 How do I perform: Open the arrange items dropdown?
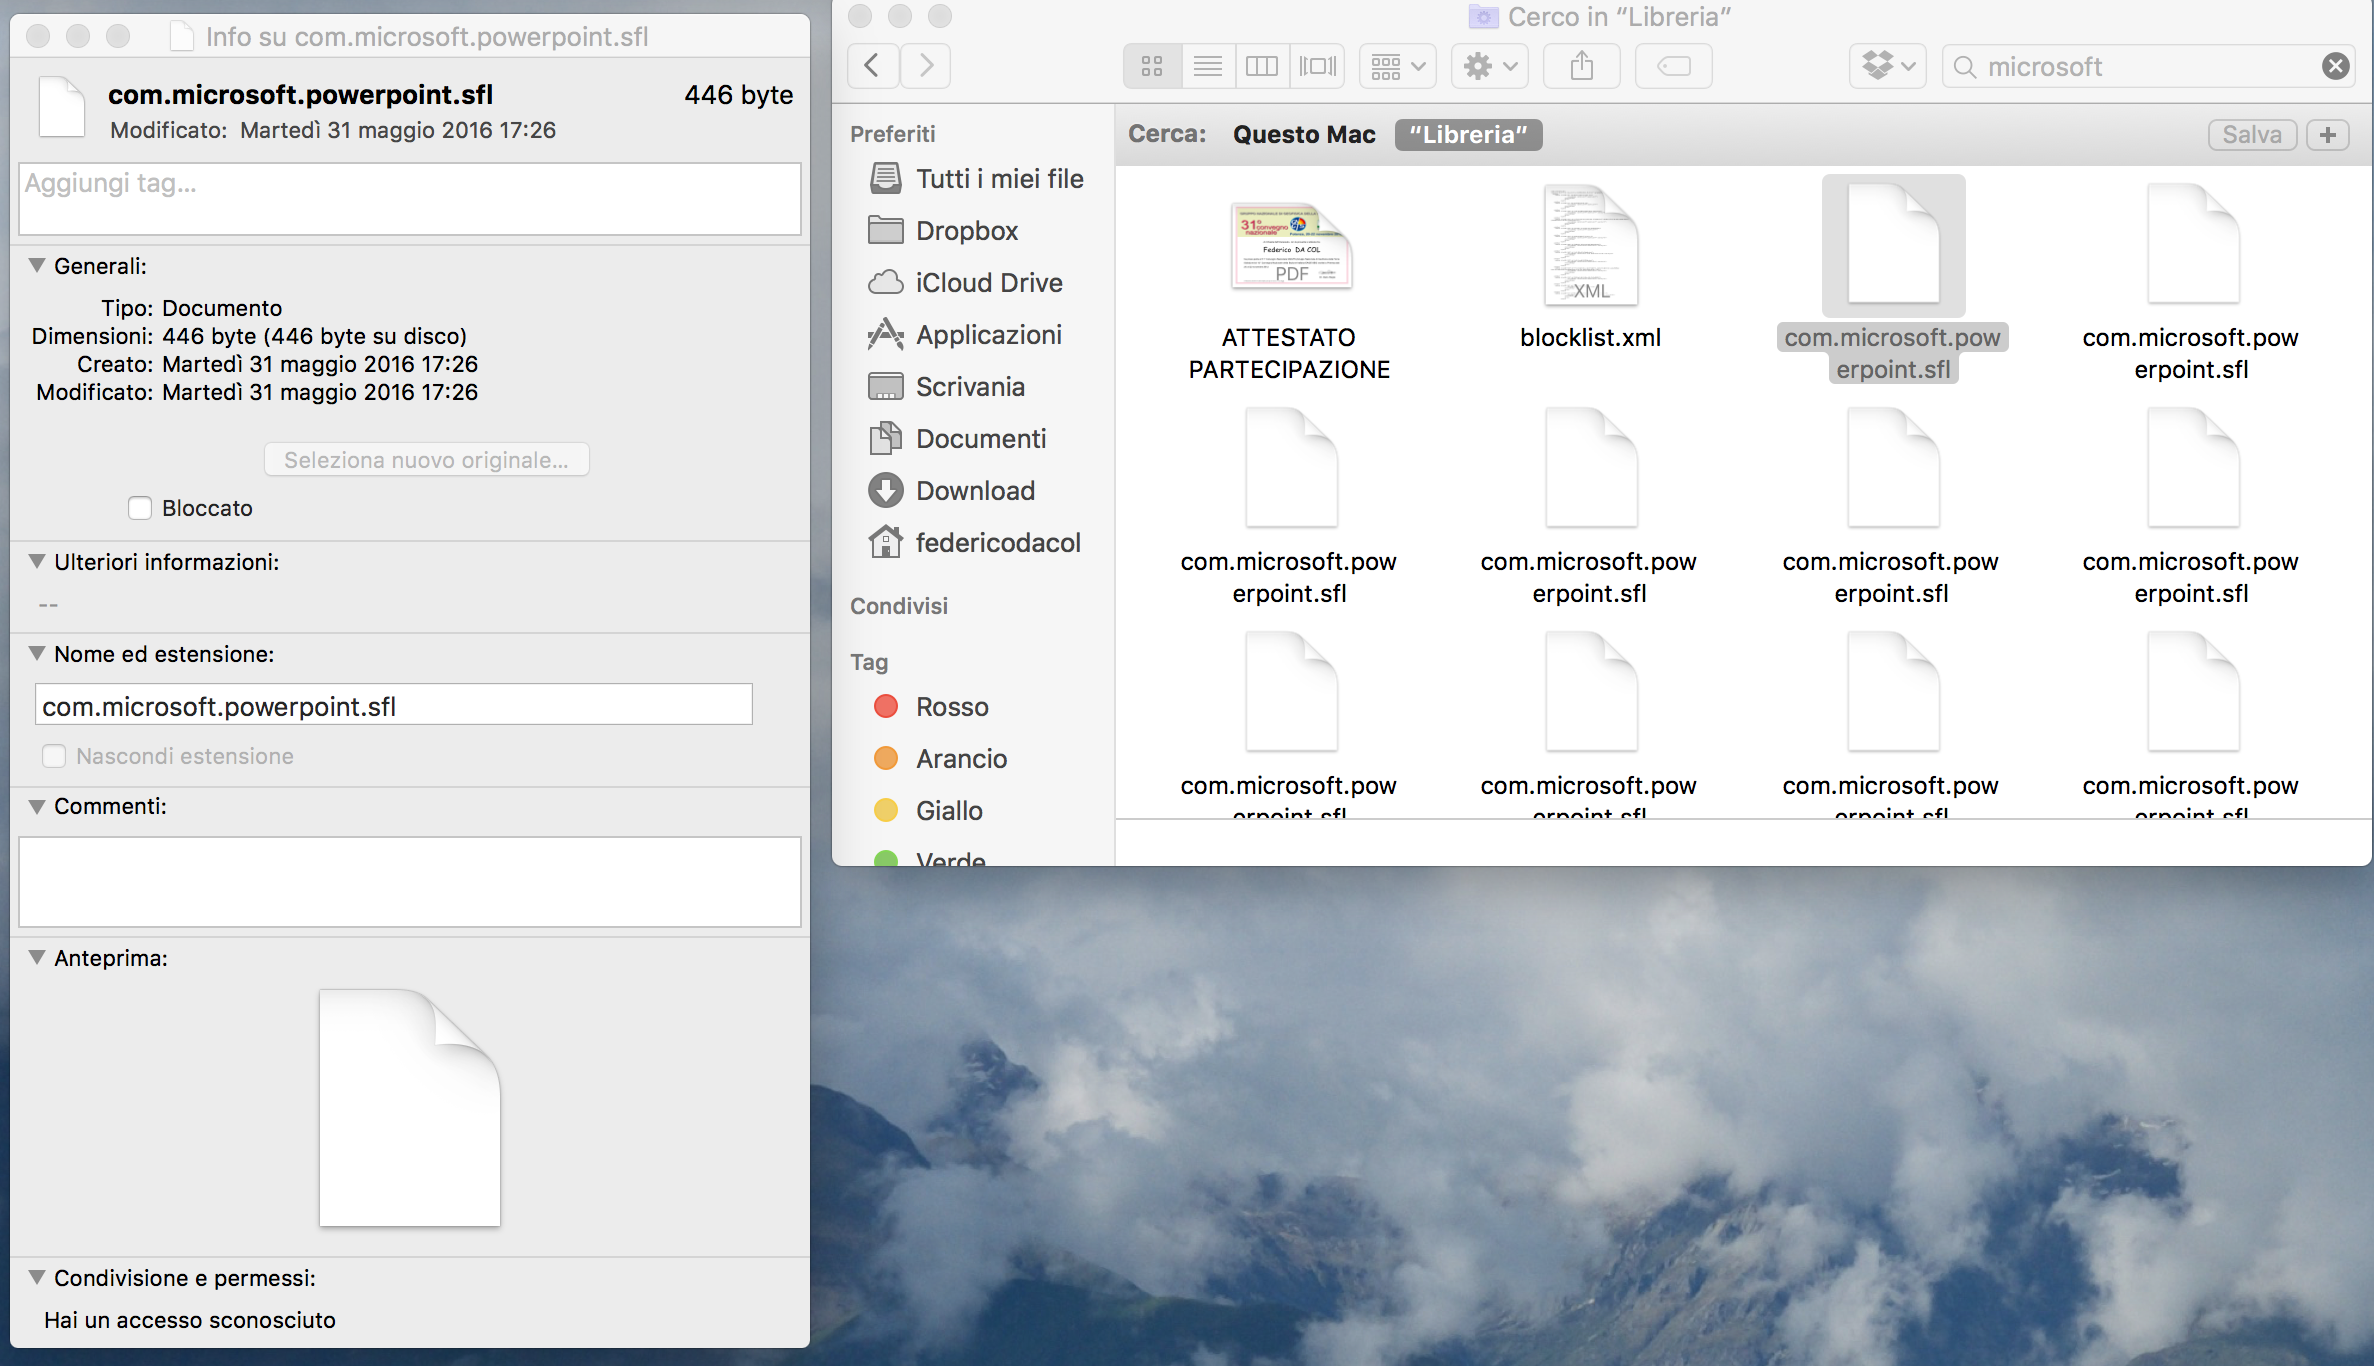coord(1397,66)
